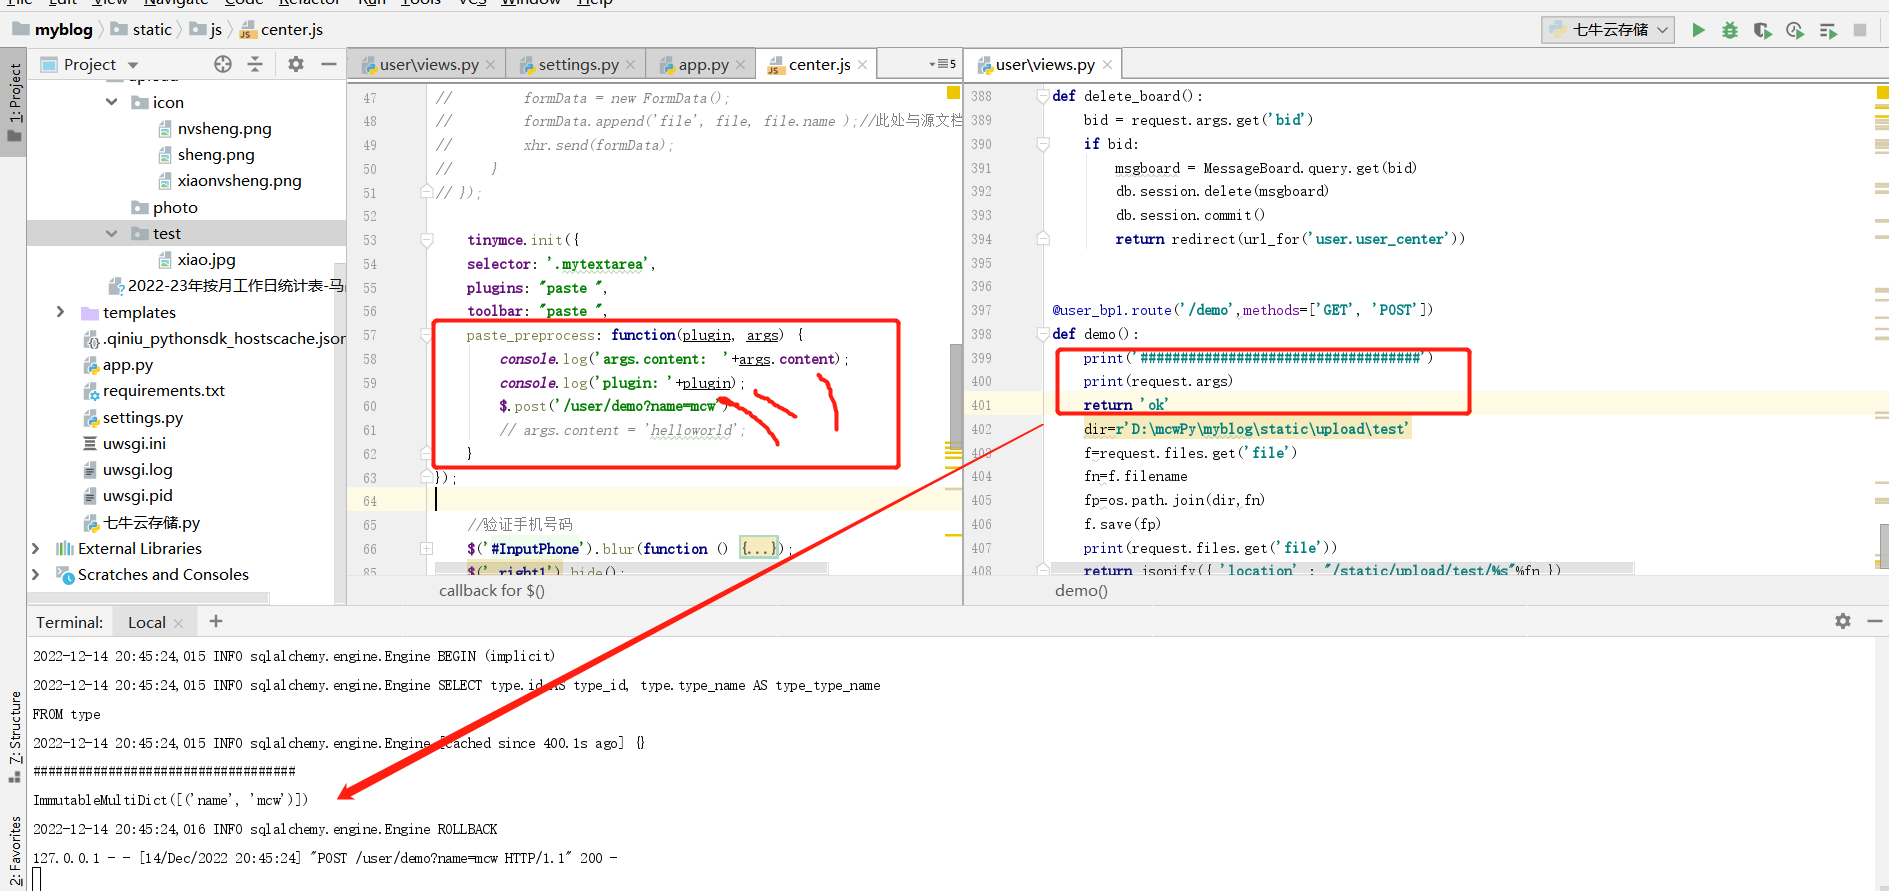Open xiao.jpg in the test folder
The width and height of the screenshot is (1889, 891).
click(x=206, y=259)
